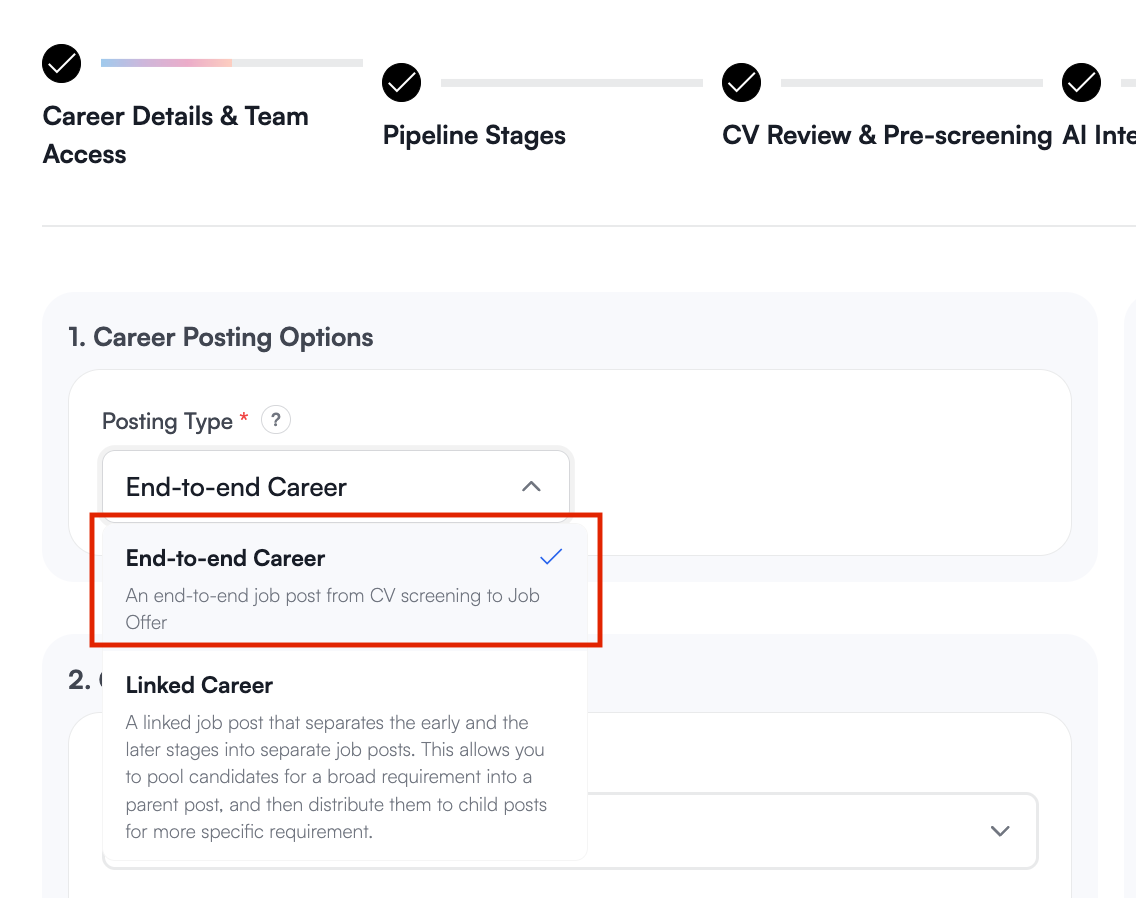Click the blue checkmark beside End-to-end Career
The image size is (1136, 898).
coord(551,557)
